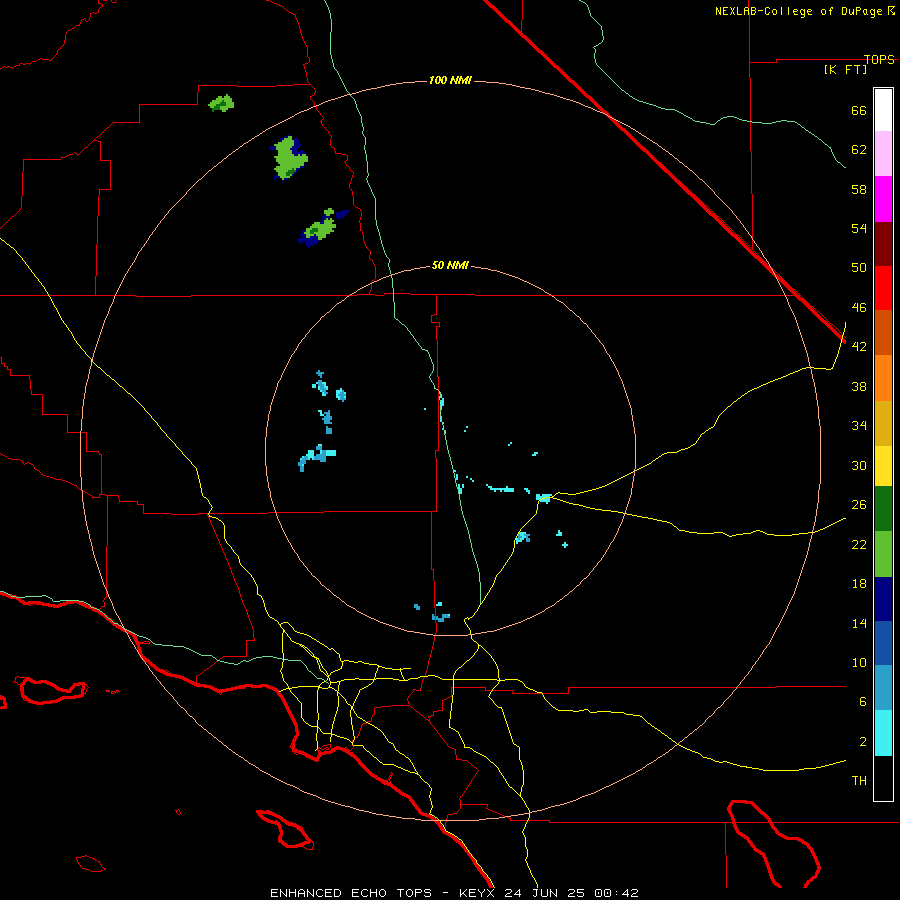Click the orange 38-42 kft legend swatch
900x900 pixels.
883,378
